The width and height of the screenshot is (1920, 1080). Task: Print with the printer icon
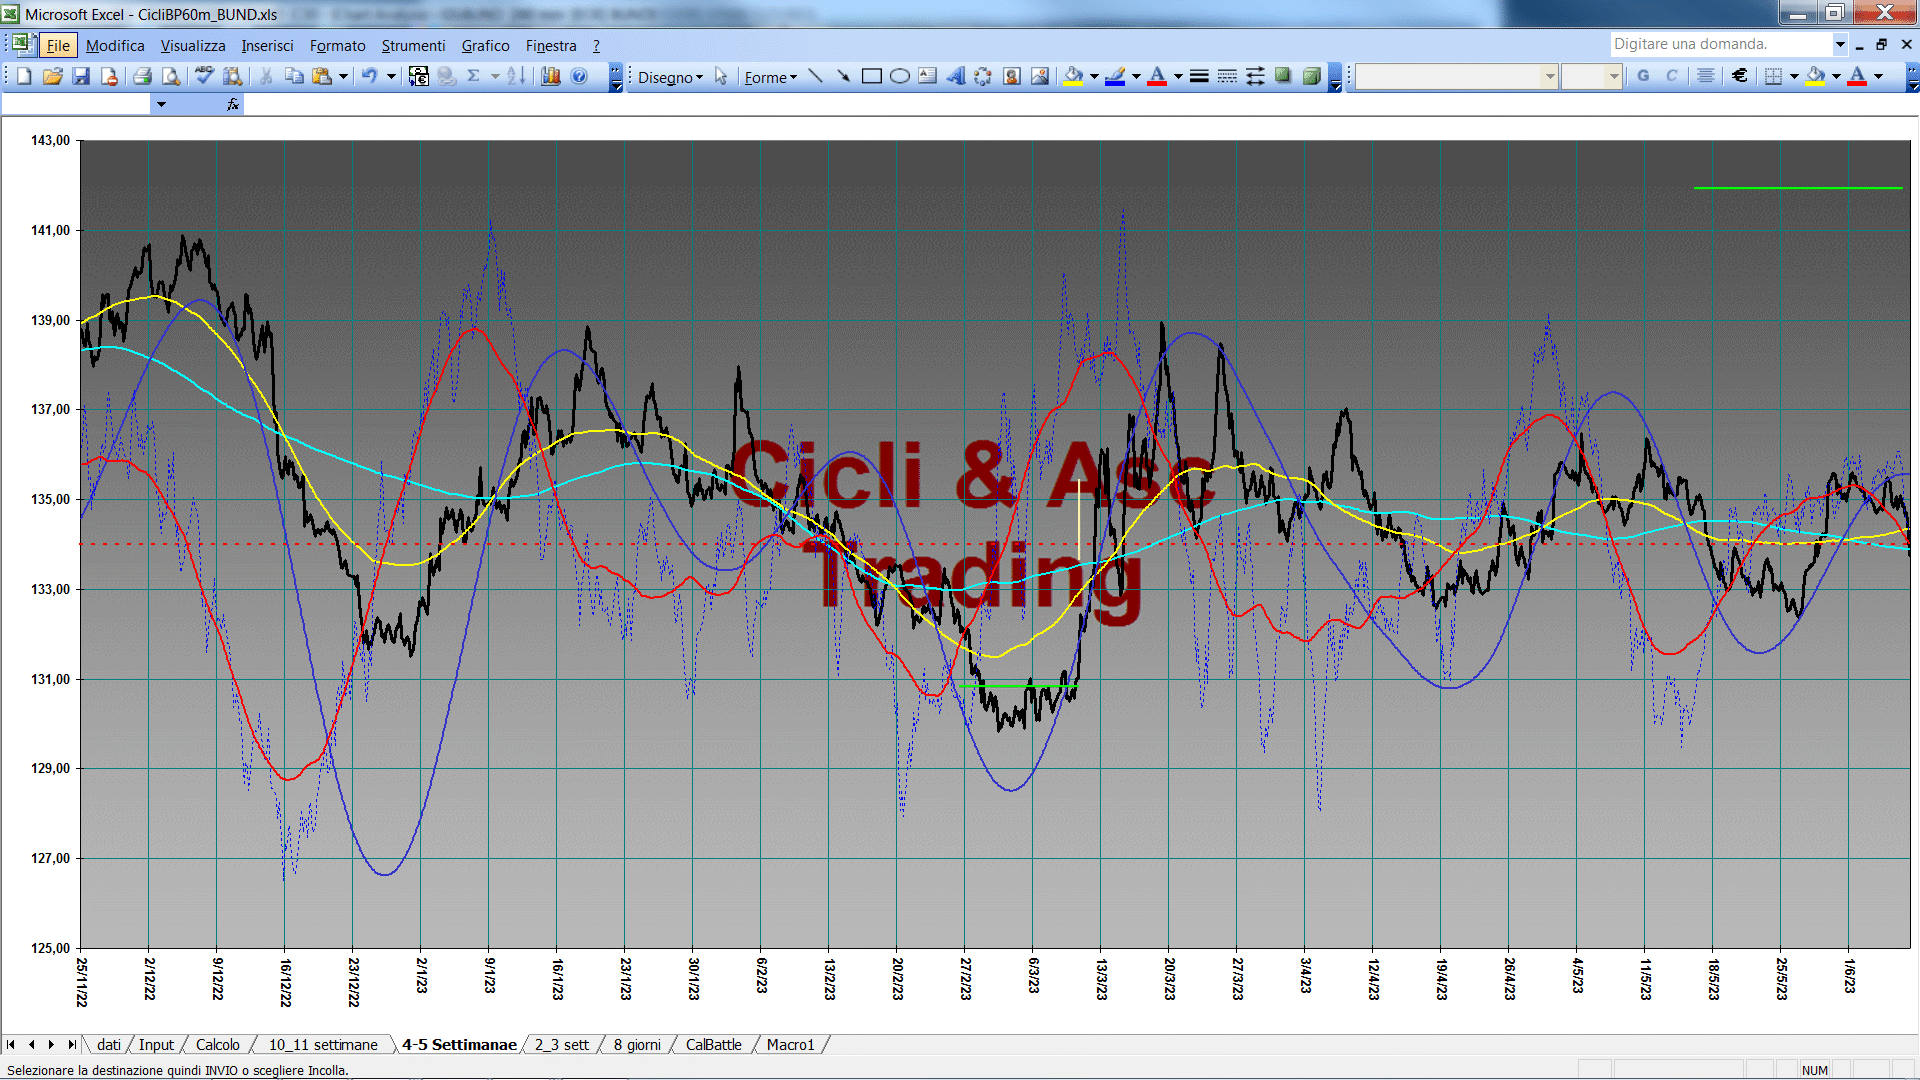tap(142, 76)
